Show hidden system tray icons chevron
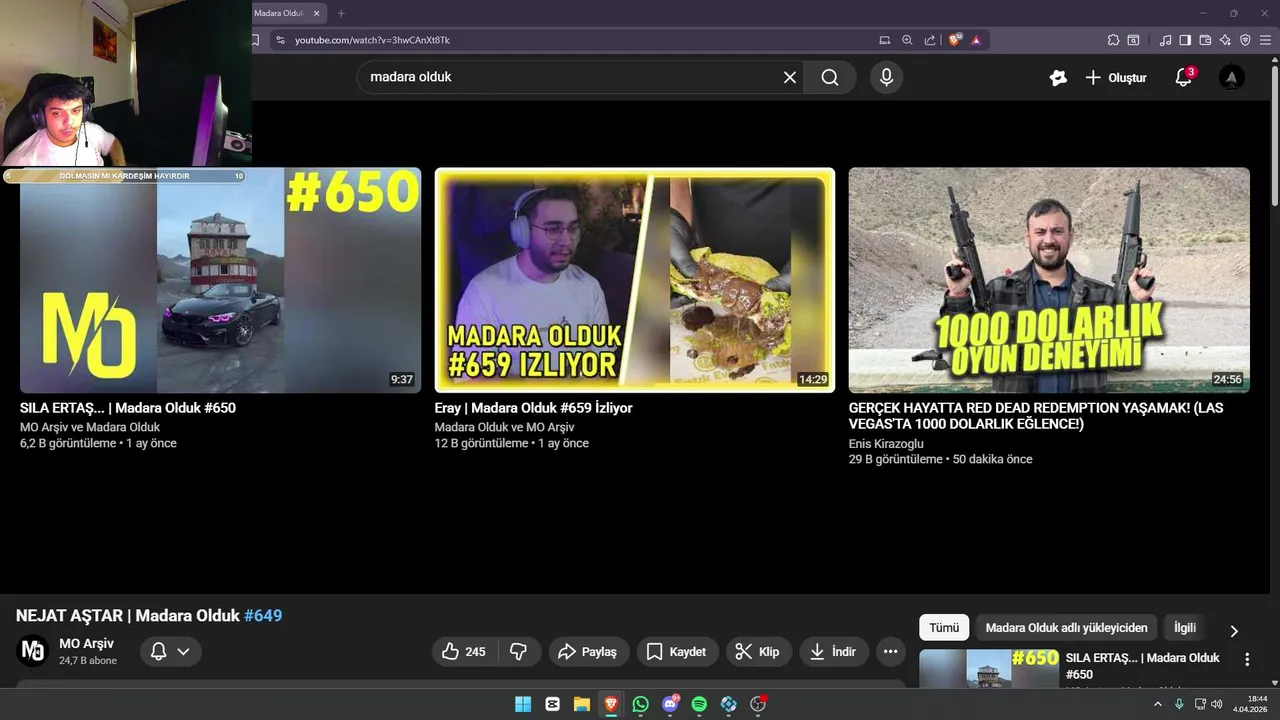The width and height of the screenshot is (1280, 720). pos(1158,704)
